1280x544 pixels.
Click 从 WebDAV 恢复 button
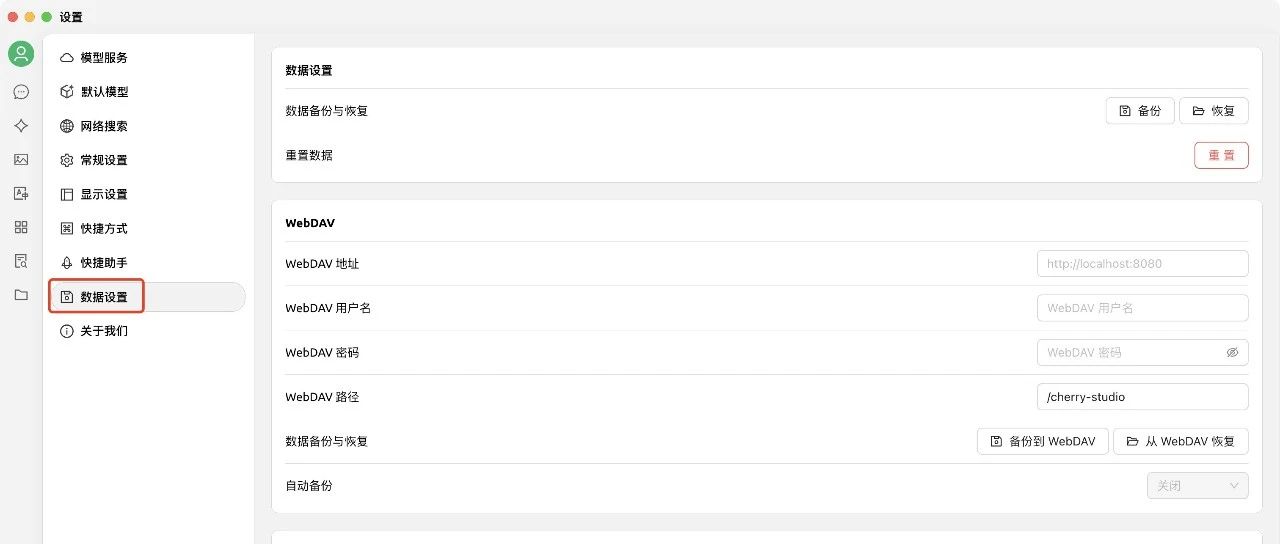point(1180,441)
